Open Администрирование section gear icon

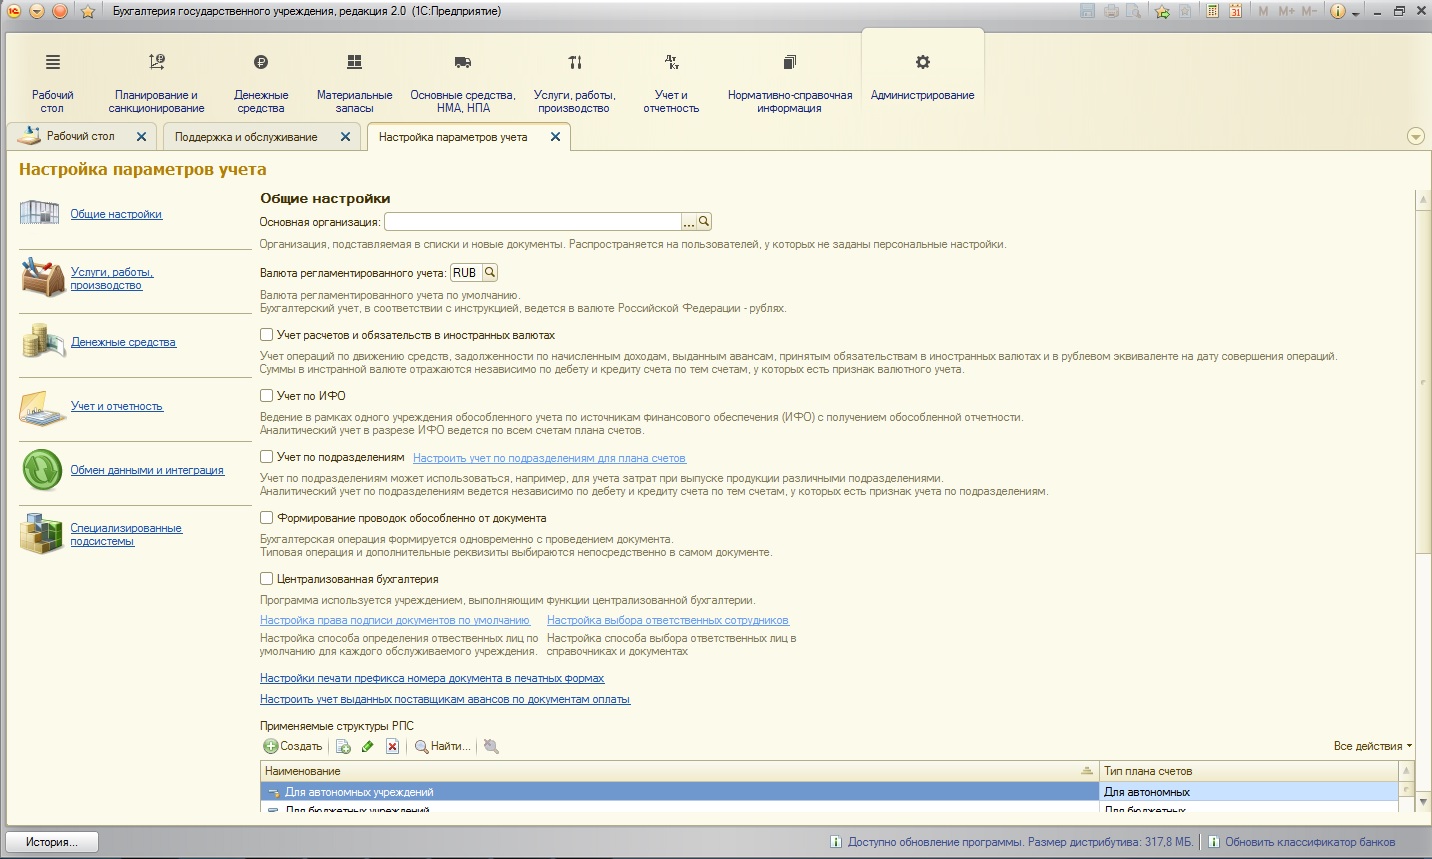923,62
